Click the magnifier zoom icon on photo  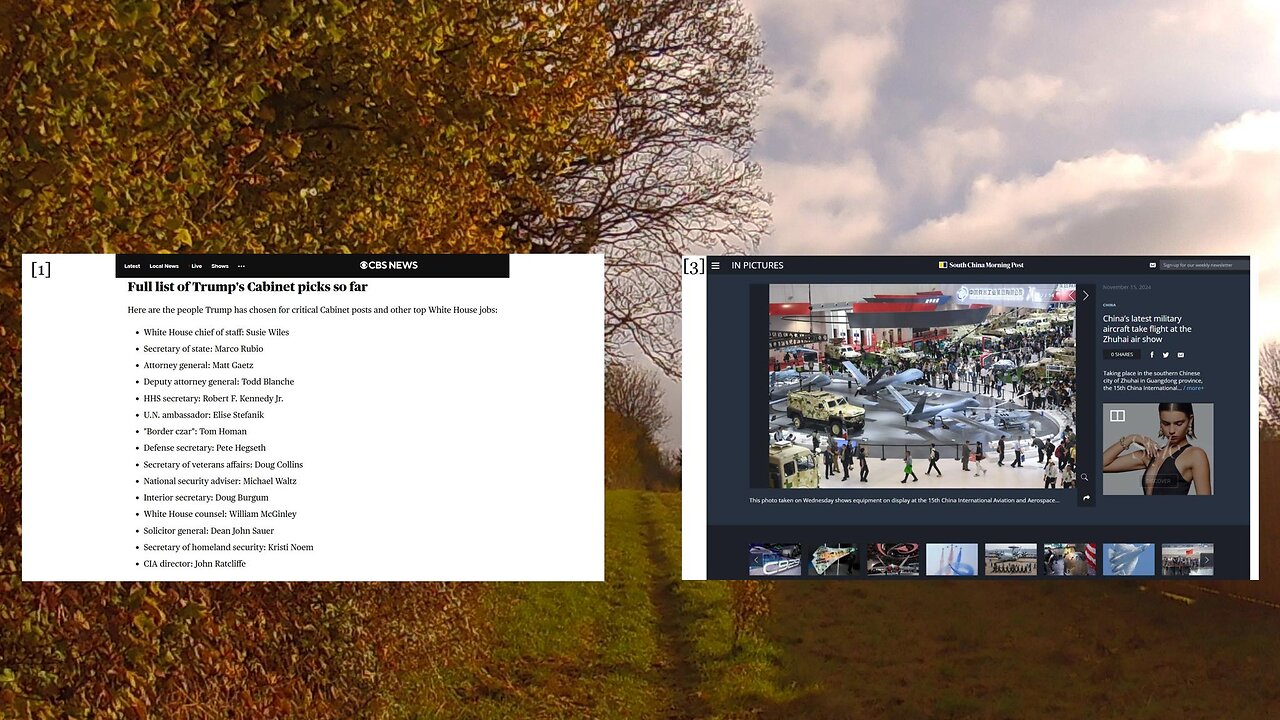[x=1085, y=477]
